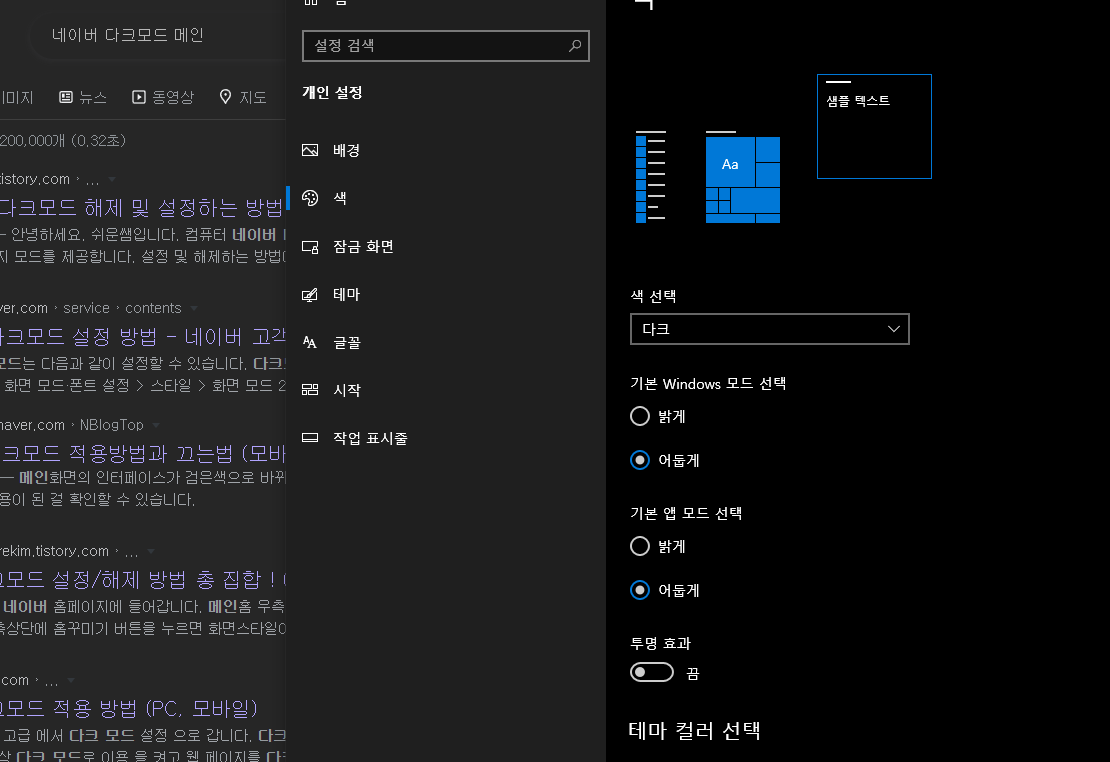Open the 배경 settings page

click(x=446, y=150)
